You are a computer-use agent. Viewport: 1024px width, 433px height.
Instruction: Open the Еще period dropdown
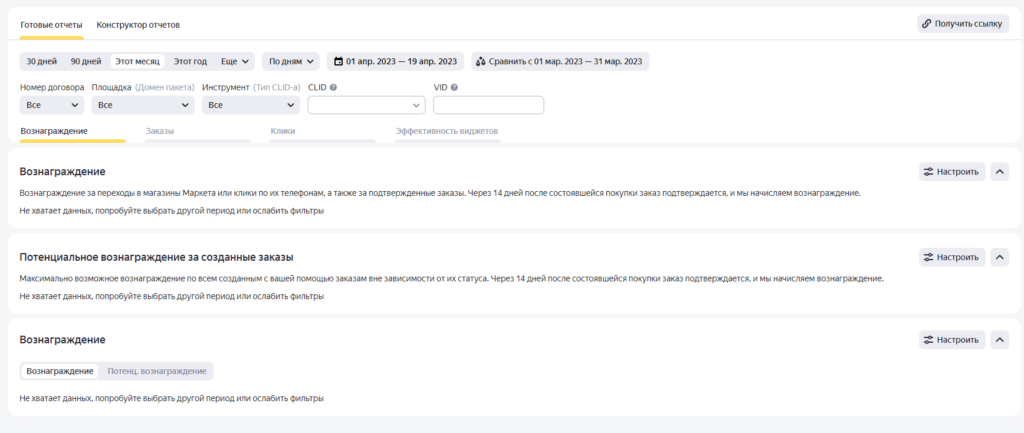coord(235,61)
